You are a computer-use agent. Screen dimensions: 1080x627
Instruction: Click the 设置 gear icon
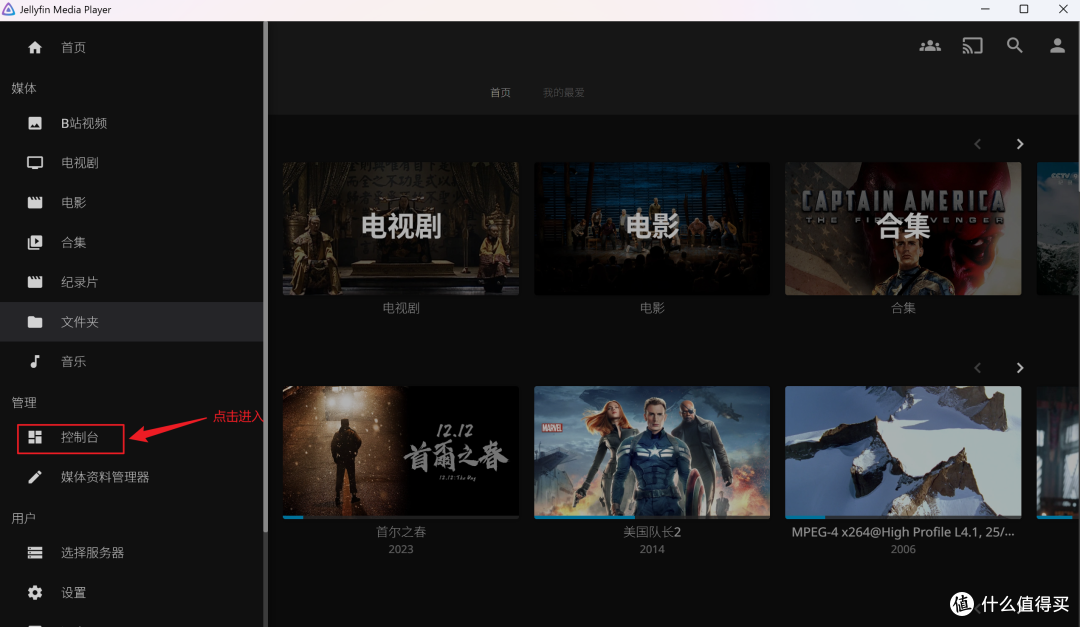(x=34, y=593)
